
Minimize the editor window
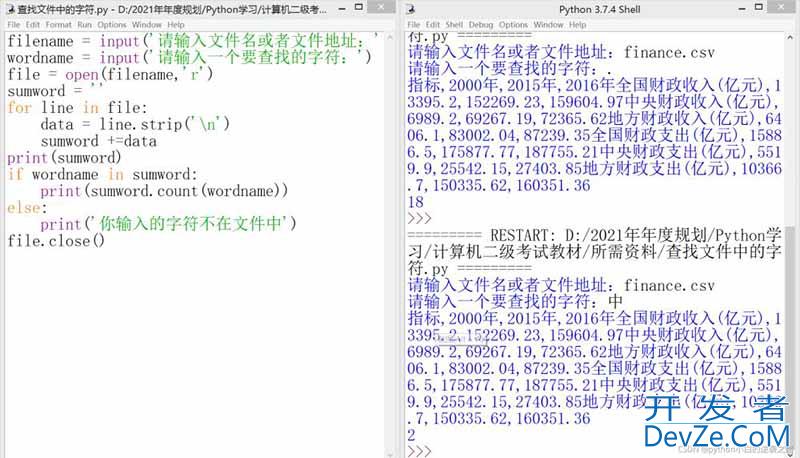pos(342,9)
